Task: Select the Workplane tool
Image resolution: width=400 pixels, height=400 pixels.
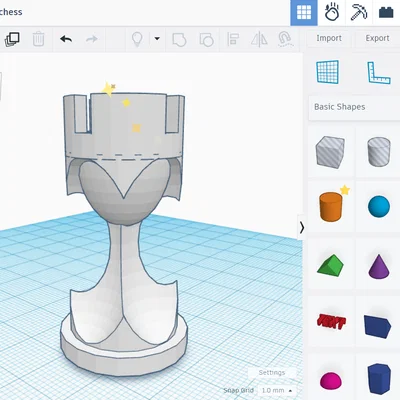Action: pyautogui.click(x=327, y=72)
